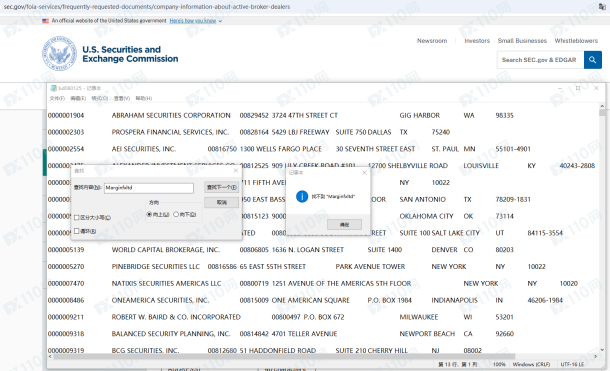Screen dimensions: 610x371
Task: Open the File (文件) menu in Notepad
Action: click(x=57, y=98)
